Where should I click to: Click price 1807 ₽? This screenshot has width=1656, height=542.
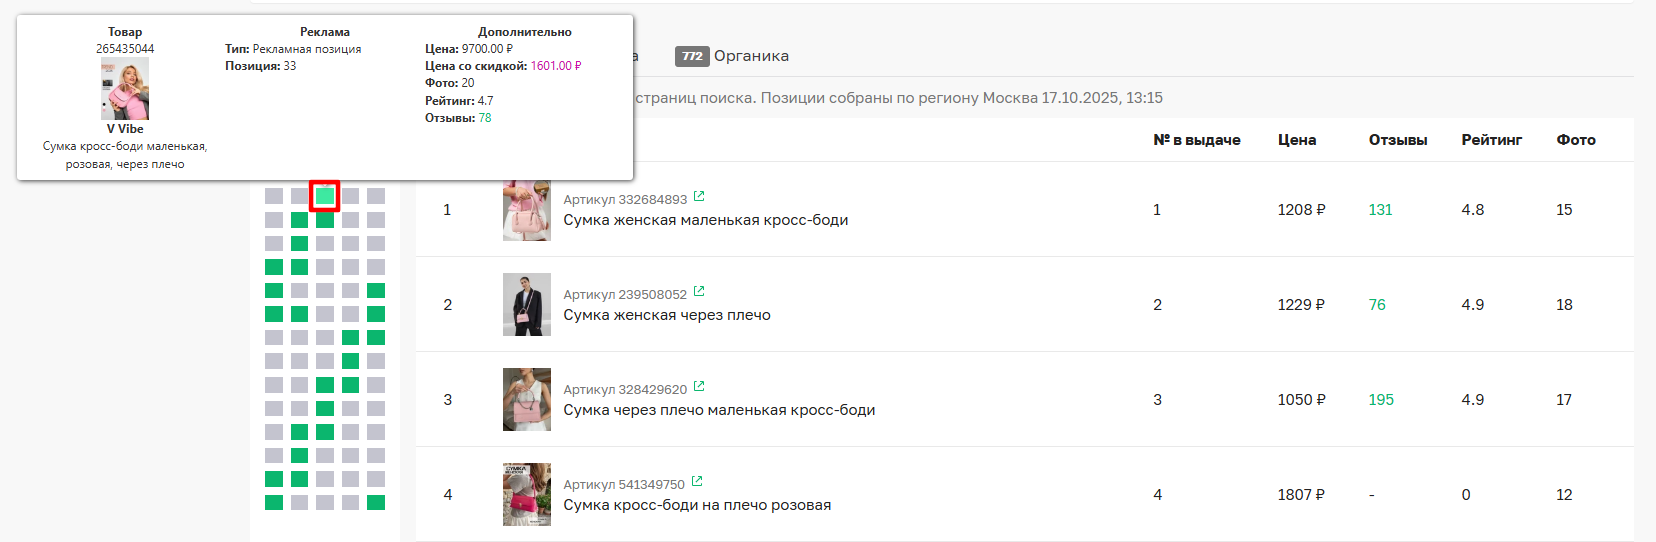(1301, 495)
